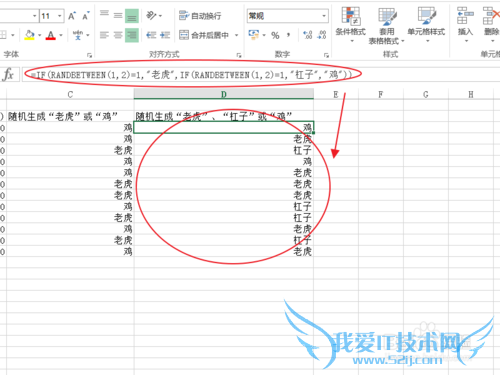Image resolution: width=500 pixels, height=375 pixels.
Task: Open the font name dropdown arrow
Action: pyautogui.click(x=34, y=16)
